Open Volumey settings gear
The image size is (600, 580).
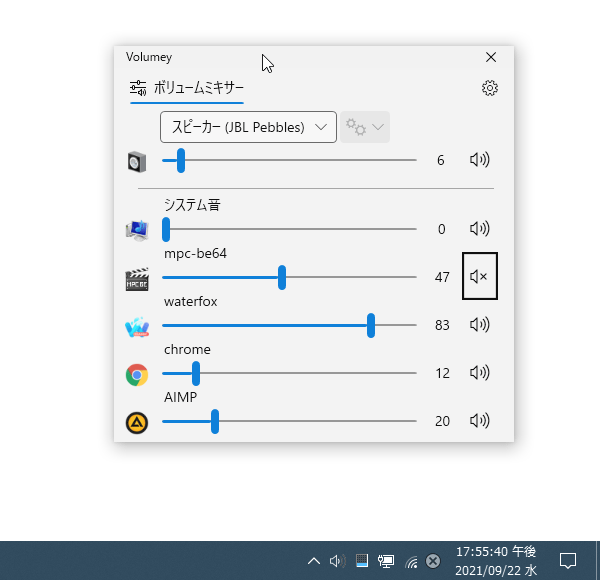[489, 88]
